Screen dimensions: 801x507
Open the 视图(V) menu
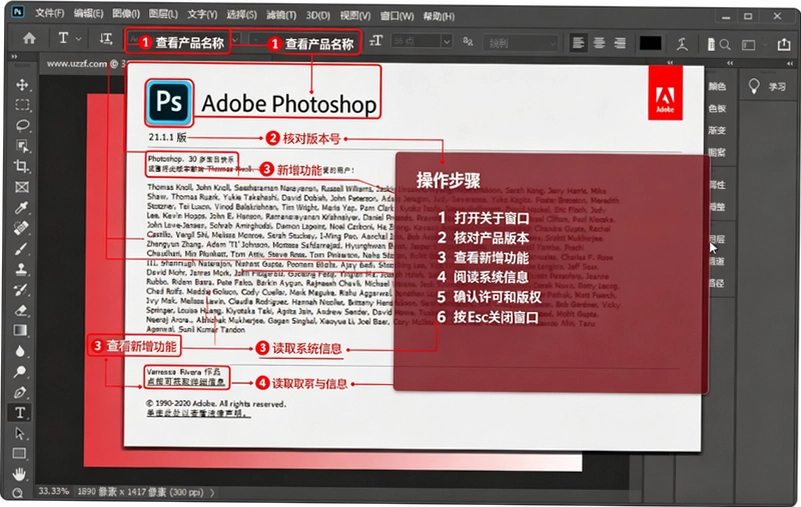coord(355,16)
